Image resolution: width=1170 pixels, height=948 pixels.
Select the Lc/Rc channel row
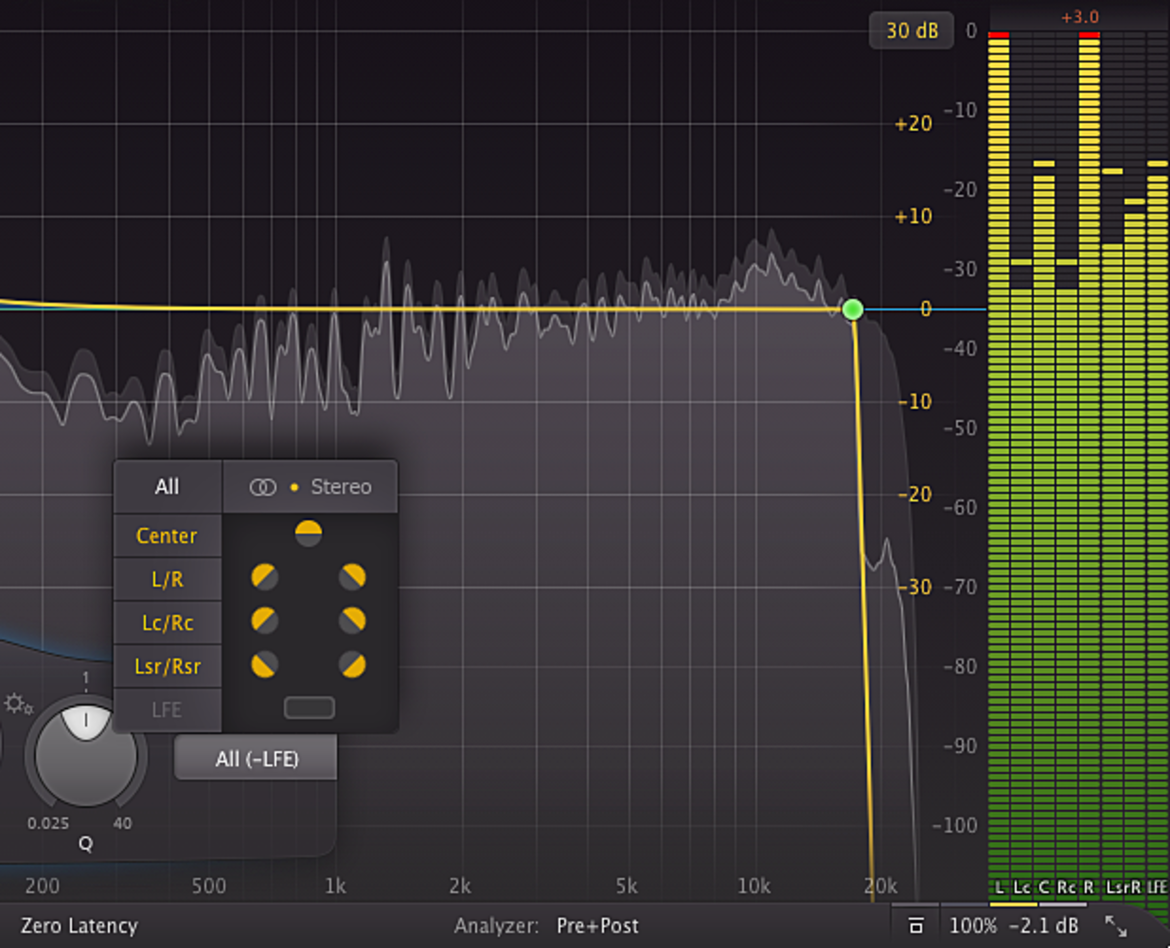click(167, 623)
